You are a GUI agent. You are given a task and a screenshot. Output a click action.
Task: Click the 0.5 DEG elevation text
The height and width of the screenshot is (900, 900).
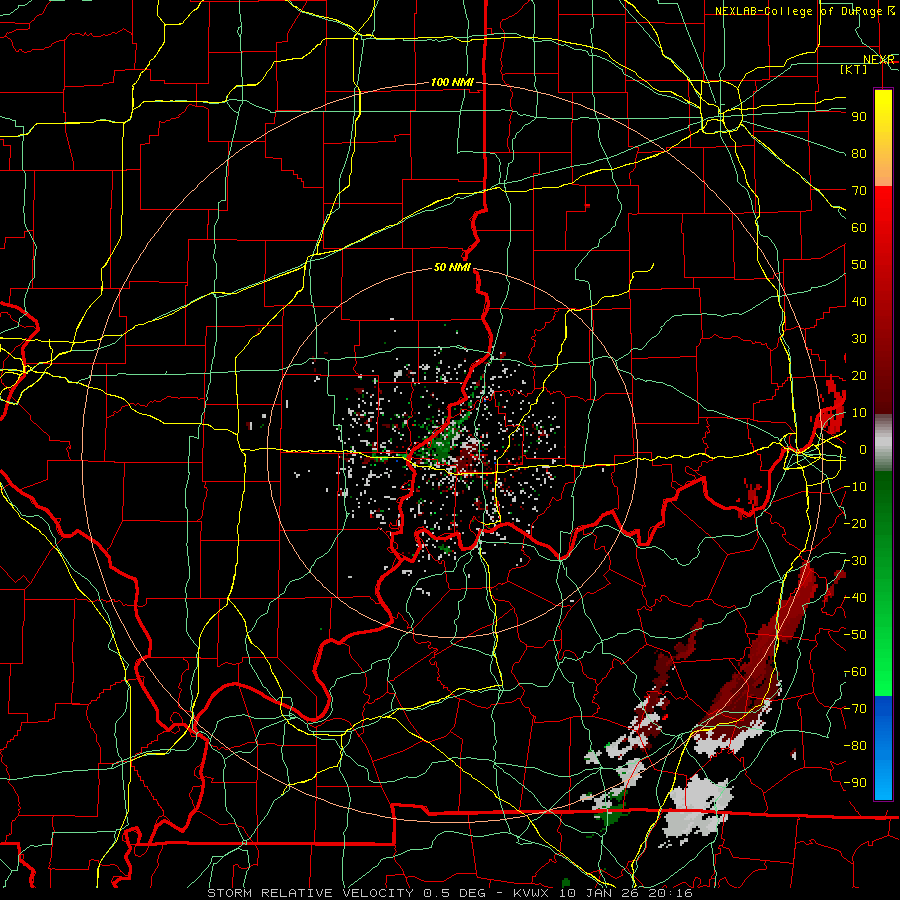point(454,893)
